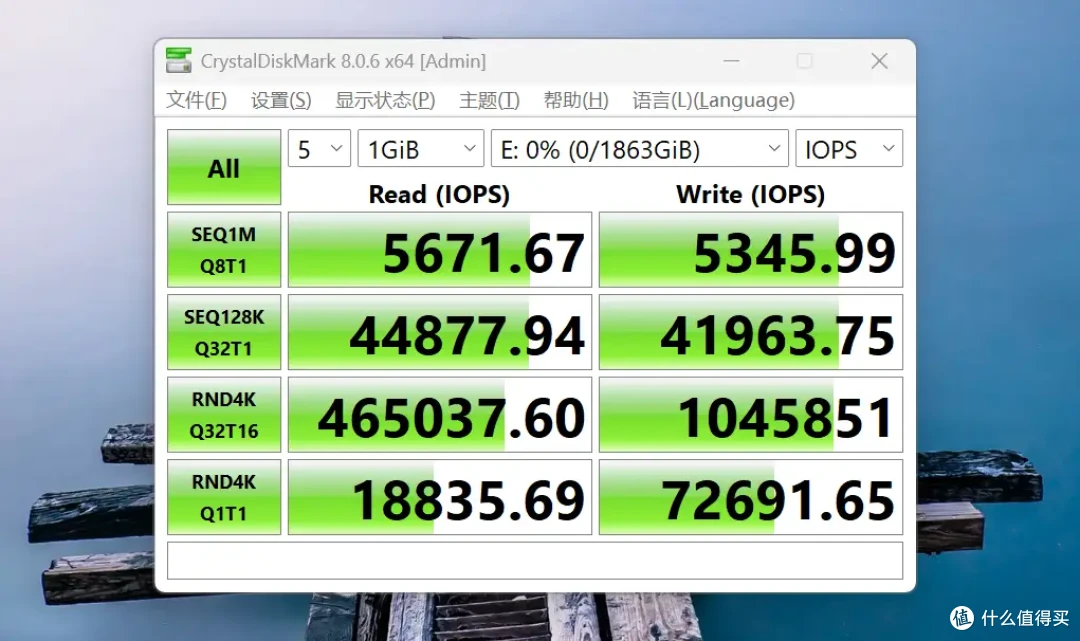Click the Read (IOPS) column header
The width and height of the screenshot is (1080, 641).
pyautogui.click(x=439, y=194)
